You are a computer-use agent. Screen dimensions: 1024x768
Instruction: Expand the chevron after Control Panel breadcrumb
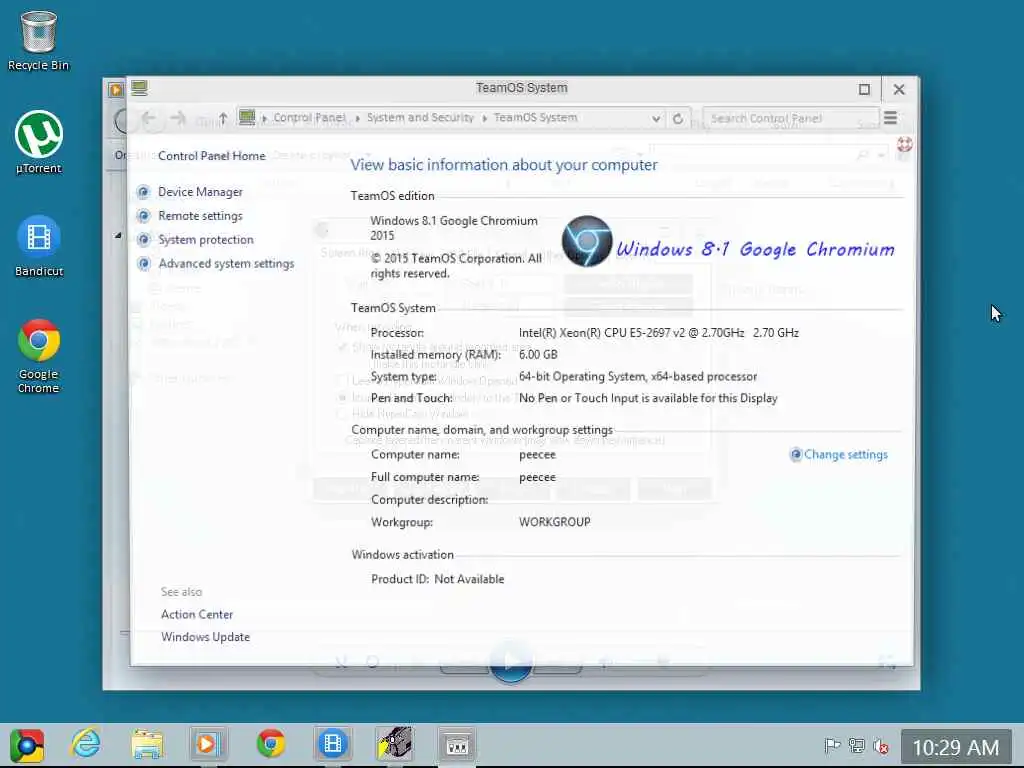[357, 118]
